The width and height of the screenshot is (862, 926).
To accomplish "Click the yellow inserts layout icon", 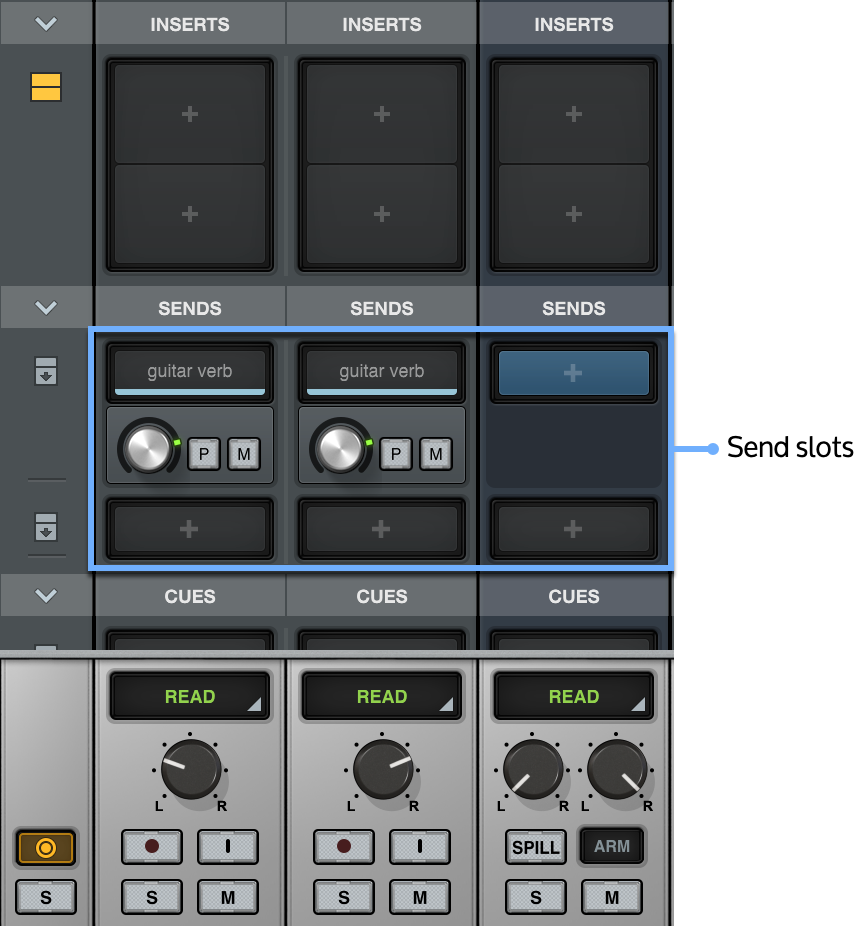I will click(46, 87).
